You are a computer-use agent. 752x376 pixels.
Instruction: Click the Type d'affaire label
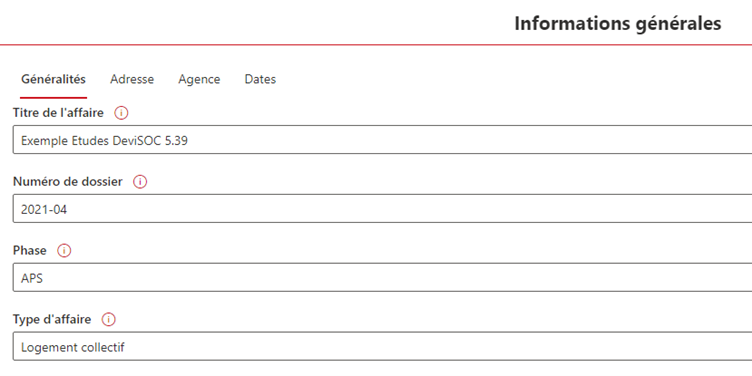click(52, 319)
